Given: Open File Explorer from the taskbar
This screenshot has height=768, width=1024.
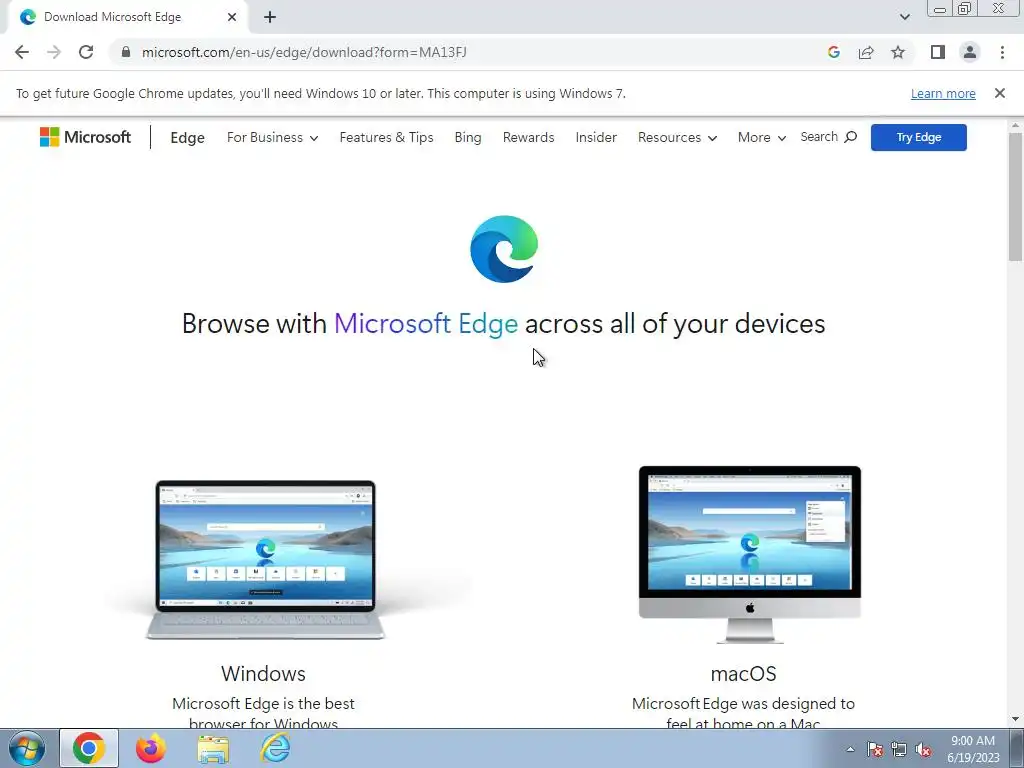Looking at the screenshot, I should [x=213, y=749].
